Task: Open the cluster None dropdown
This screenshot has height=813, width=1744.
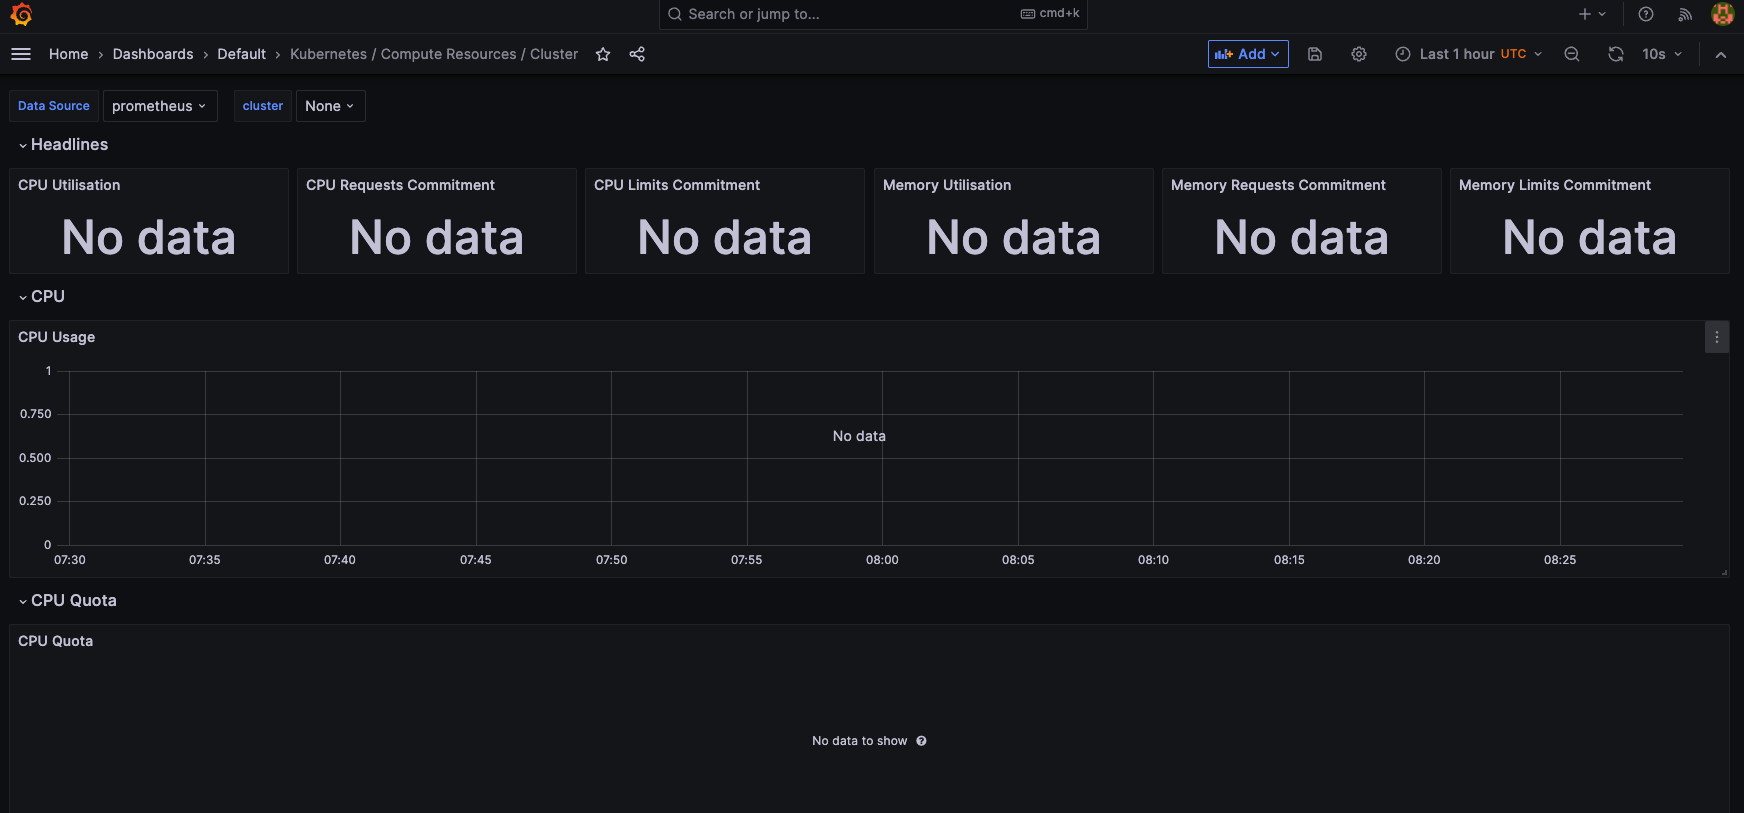Action: pos(330,106)
